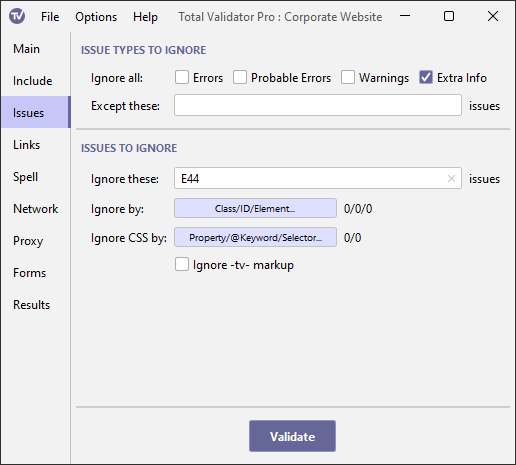Clear the Ignore these field with X
The height and width of the screenshot is (465, 516).
click(451, 179)
